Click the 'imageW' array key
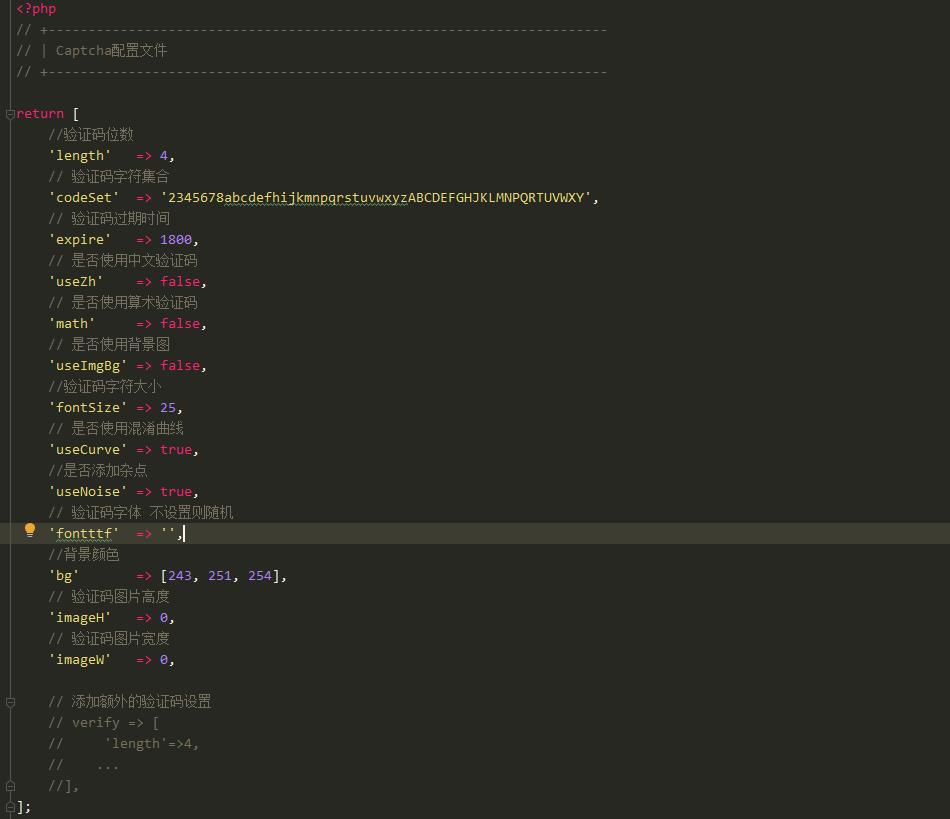The height and width of the screenshot is (819, 950). click(x=80, y=660)
